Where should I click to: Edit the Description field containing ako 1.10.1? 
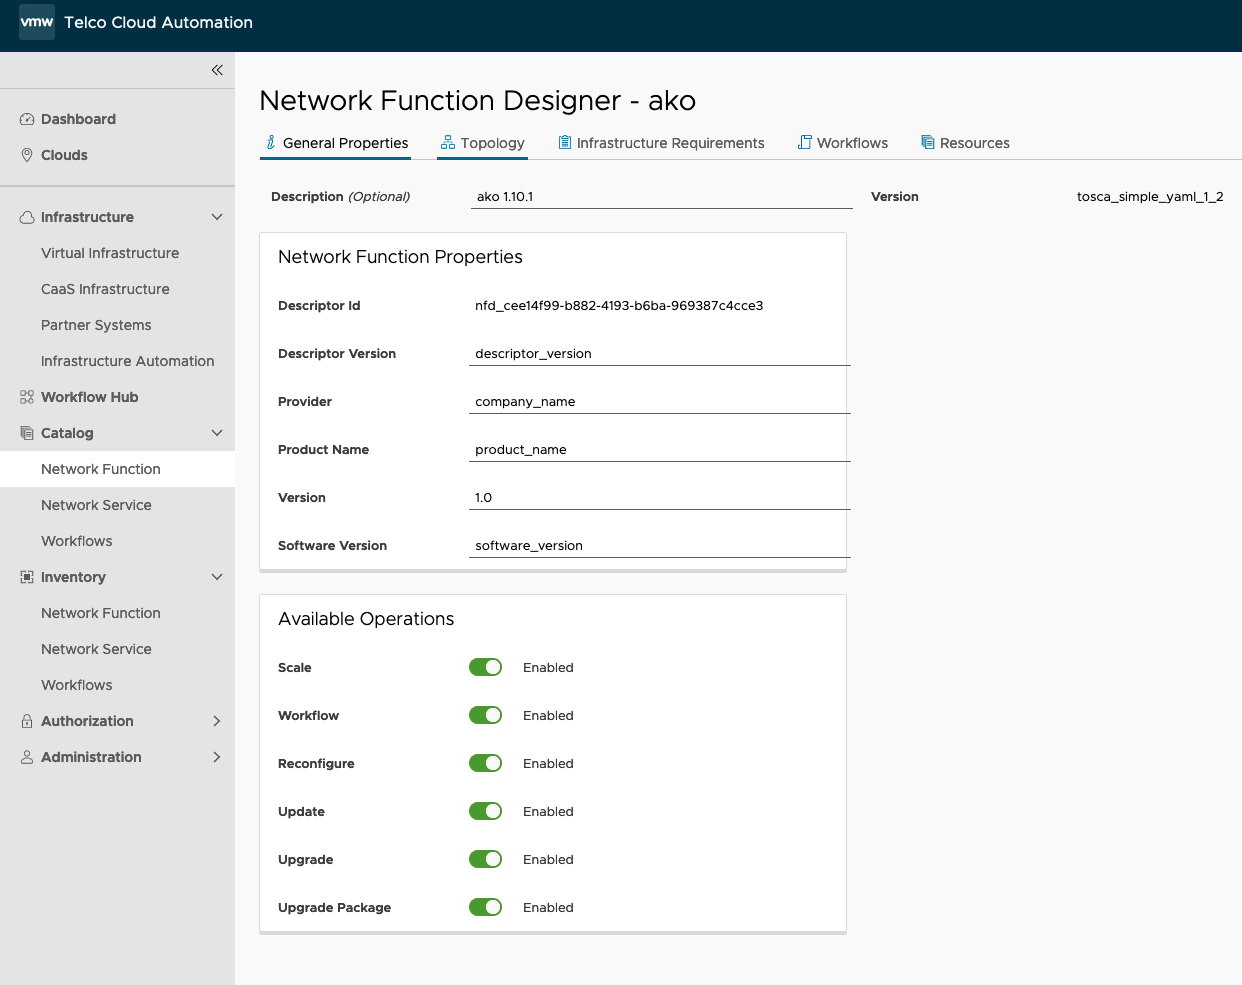662,196
